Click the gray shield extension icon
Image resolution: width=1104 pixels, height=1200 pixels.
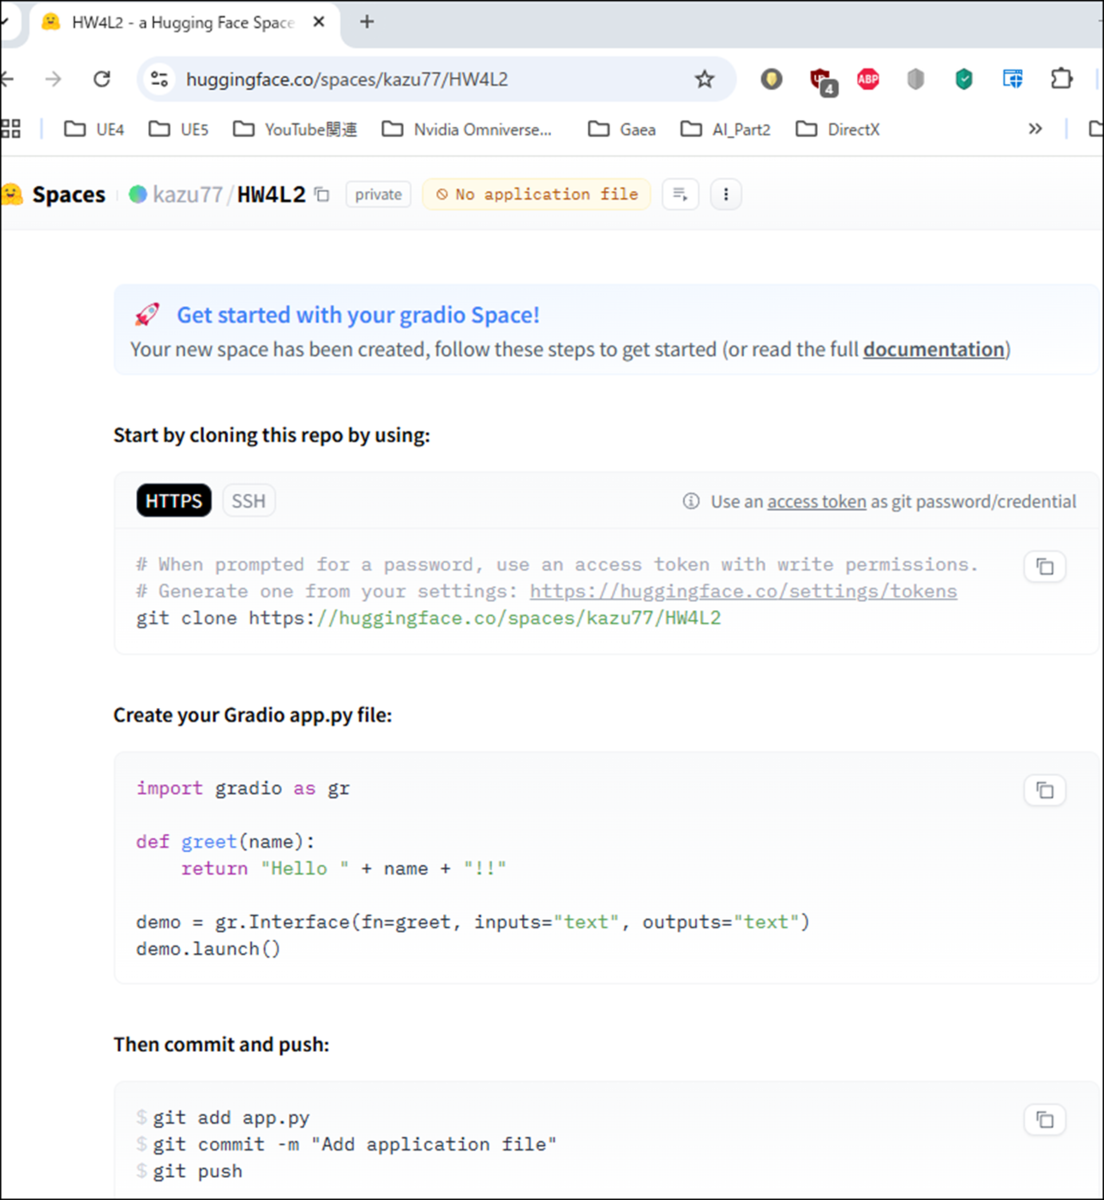tap(915, 79)
